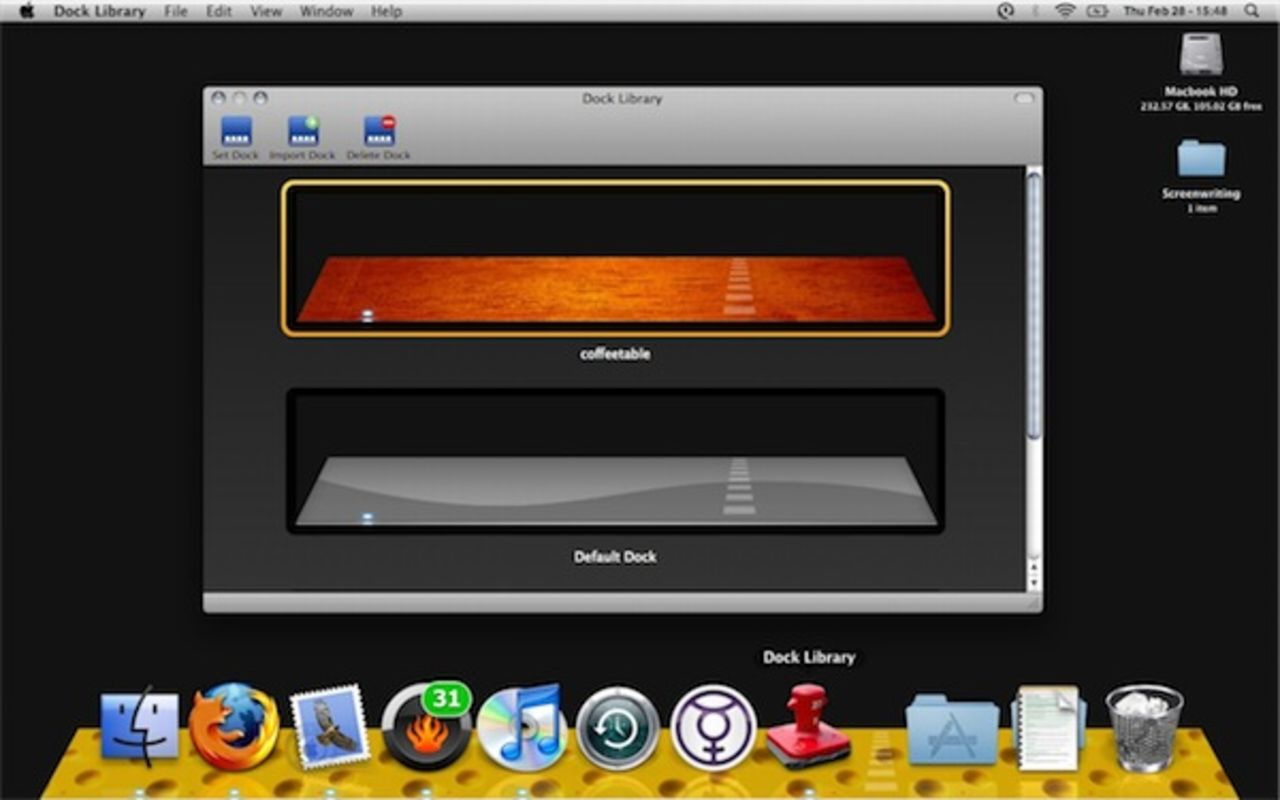Open iTunes from the dock
This screenshot has width=1280, height=800.
(x=521, y=727)
